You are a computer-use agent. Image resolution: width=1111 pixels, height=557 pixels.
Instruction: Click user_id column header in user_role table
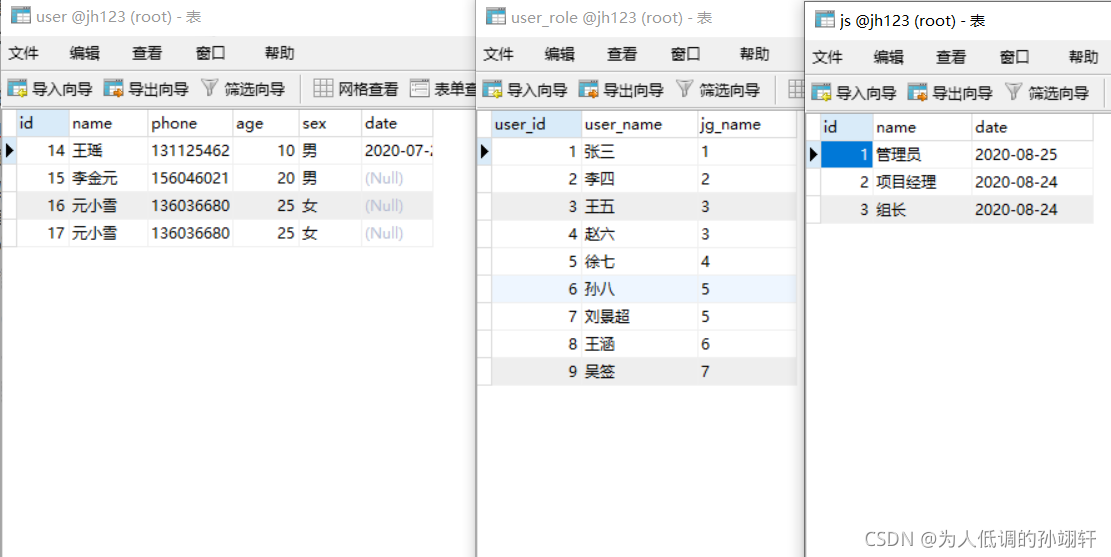coord(536,125)
